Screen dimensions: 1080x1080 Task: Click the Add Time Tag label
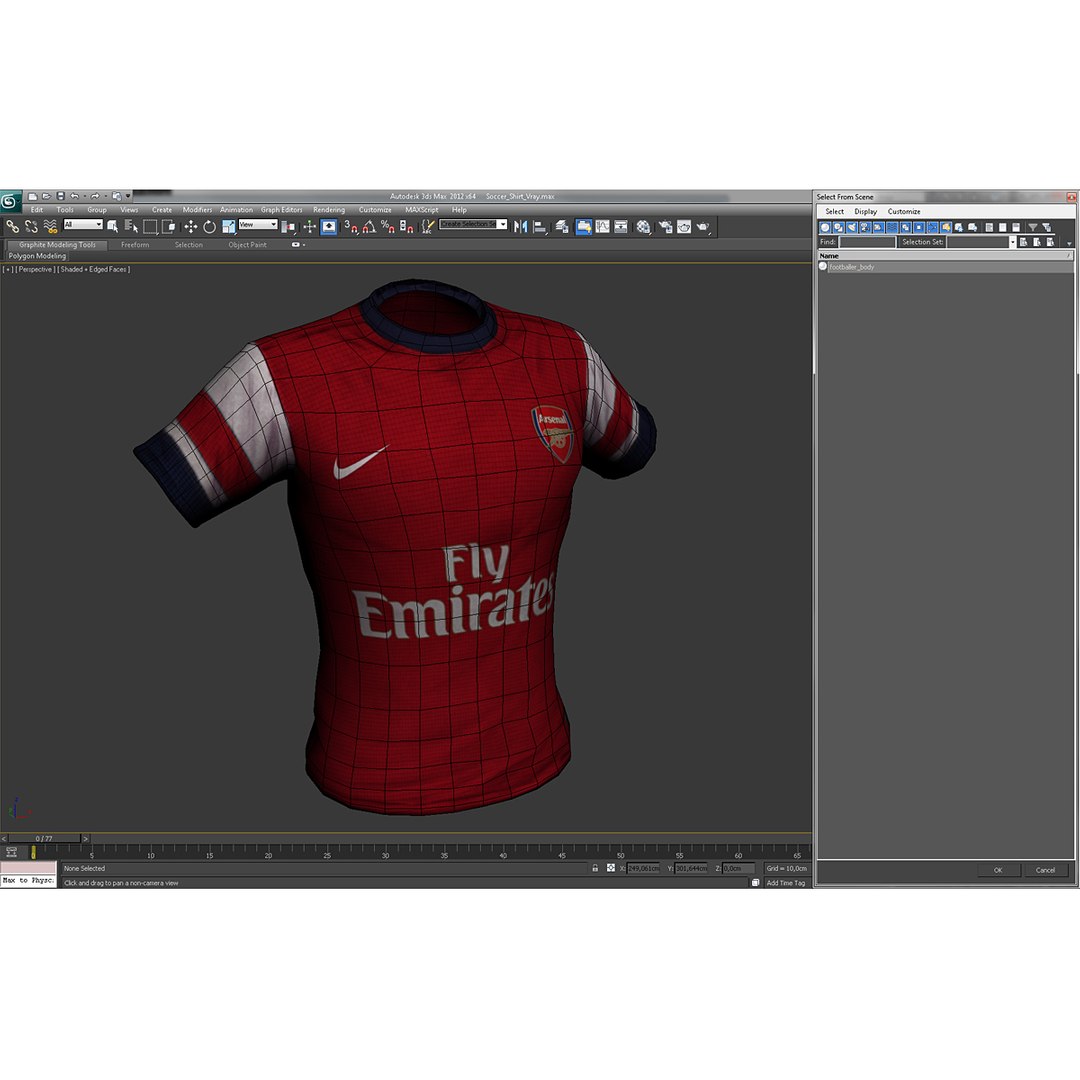point(785,882)
